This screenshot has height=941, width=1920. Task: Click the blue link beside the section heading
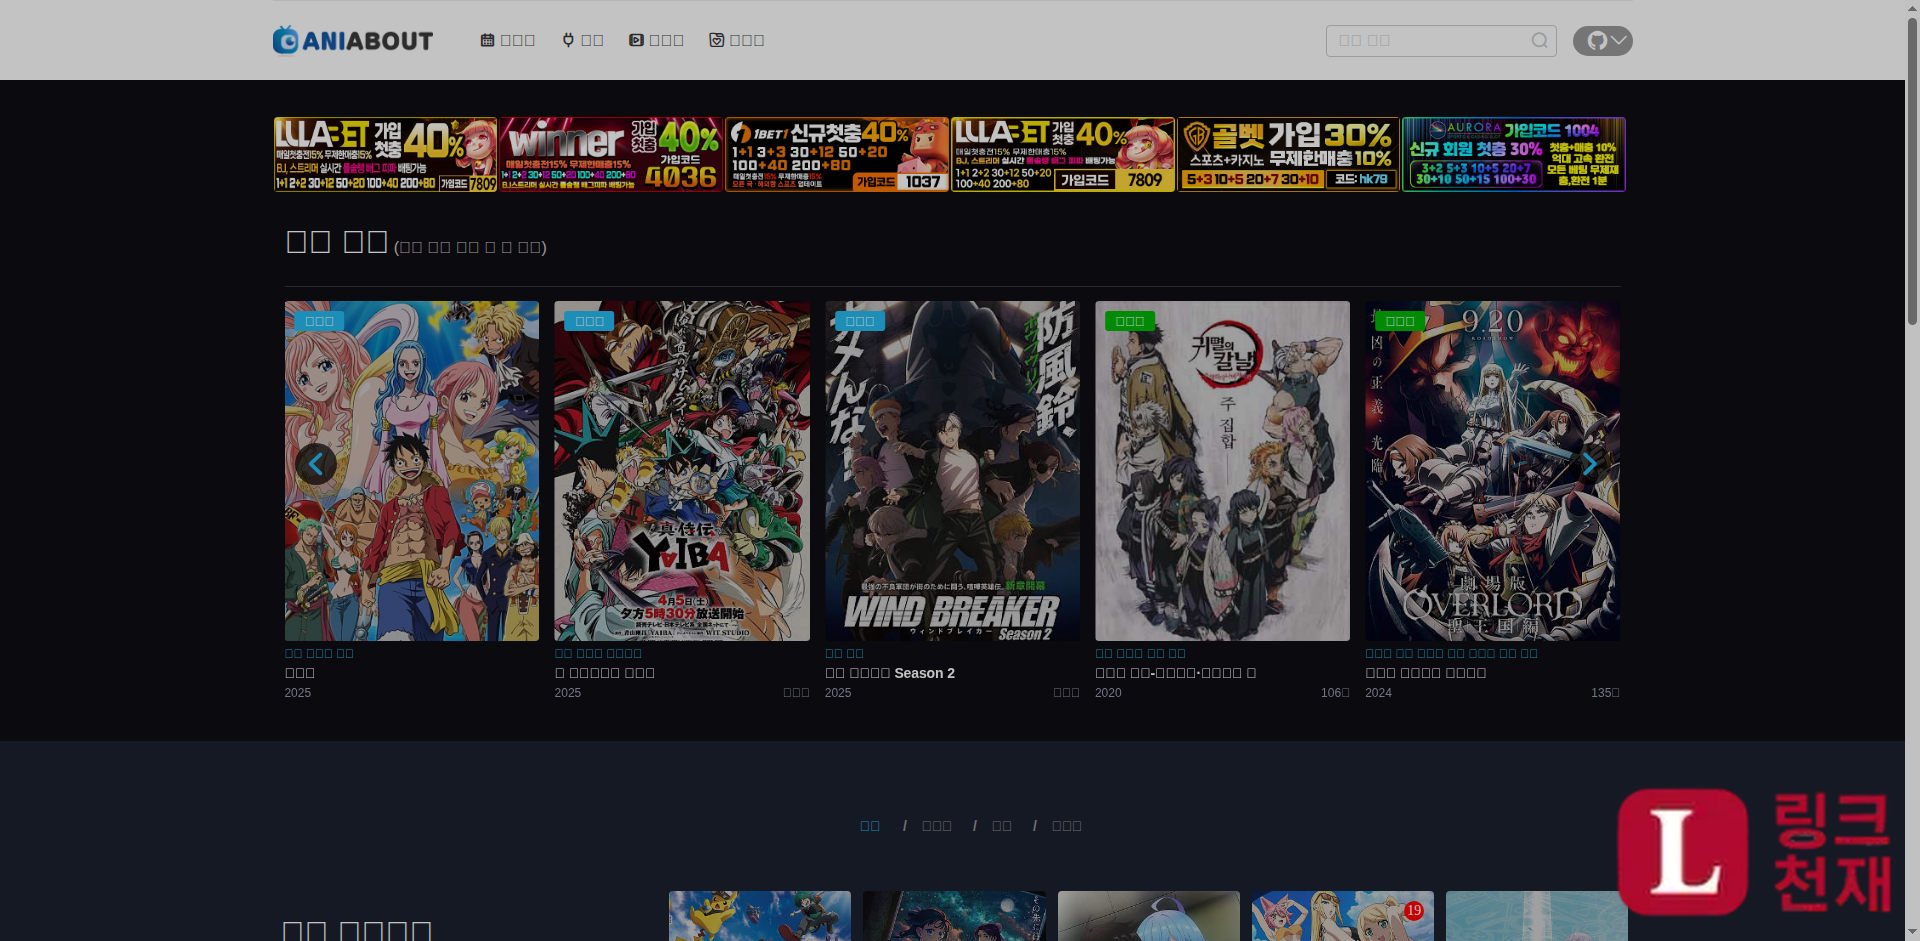(x=470, y=247)
